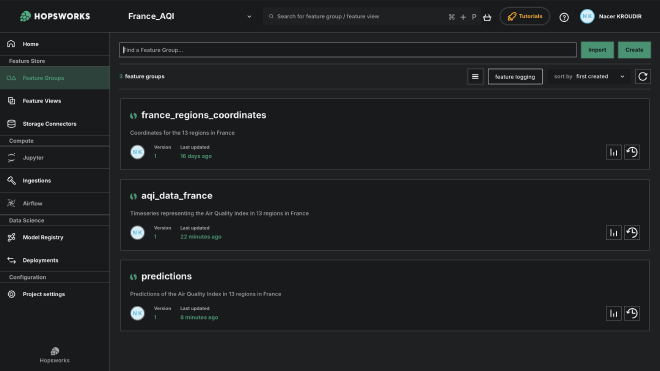Open predictions feature group
Image resolution: width=660 pixels, height=371 pixels.
(166, 276)
